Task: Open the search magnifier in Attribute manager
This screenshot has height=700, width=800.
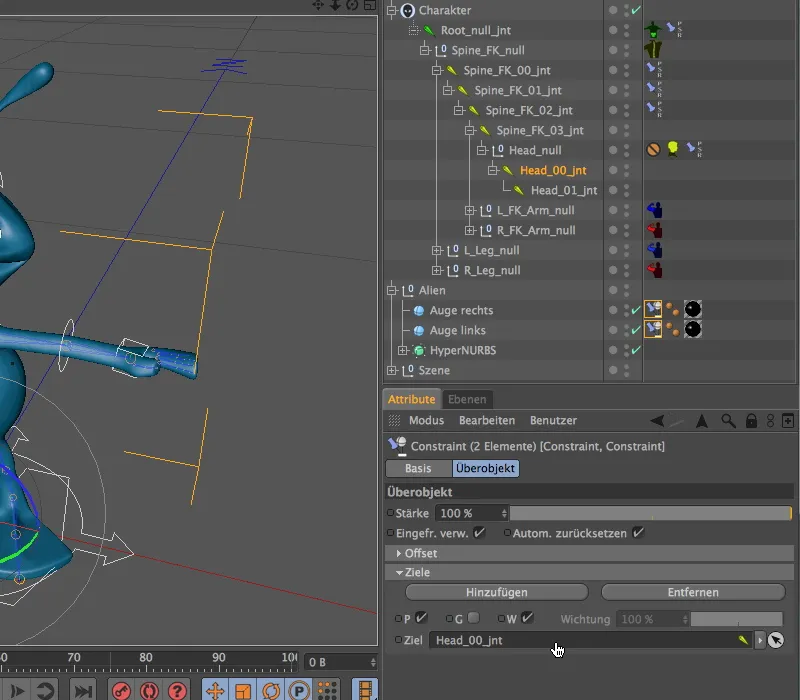Action: [728, 421]
